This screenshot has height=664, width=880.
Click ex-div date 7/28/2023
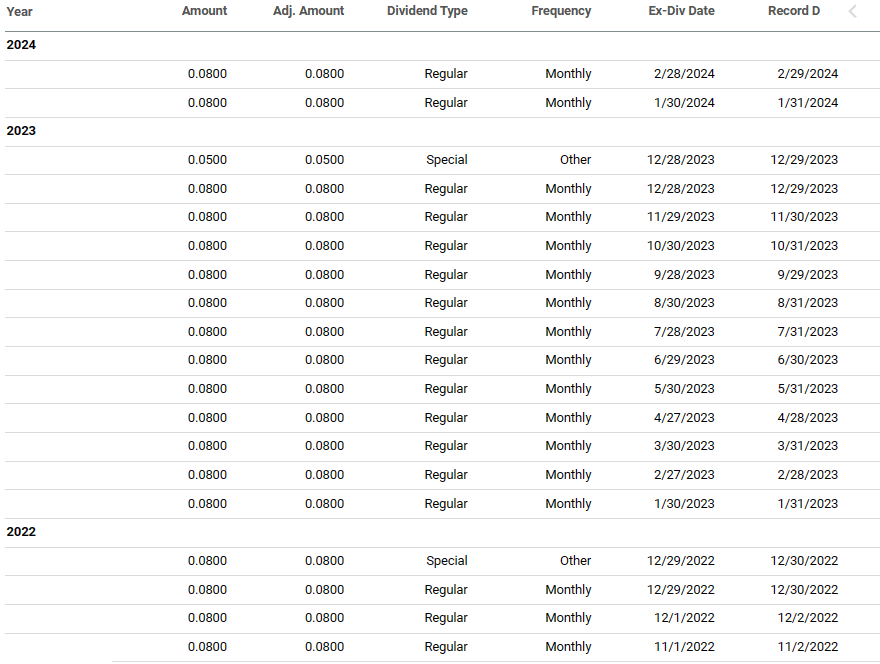(x=684, y=332)
